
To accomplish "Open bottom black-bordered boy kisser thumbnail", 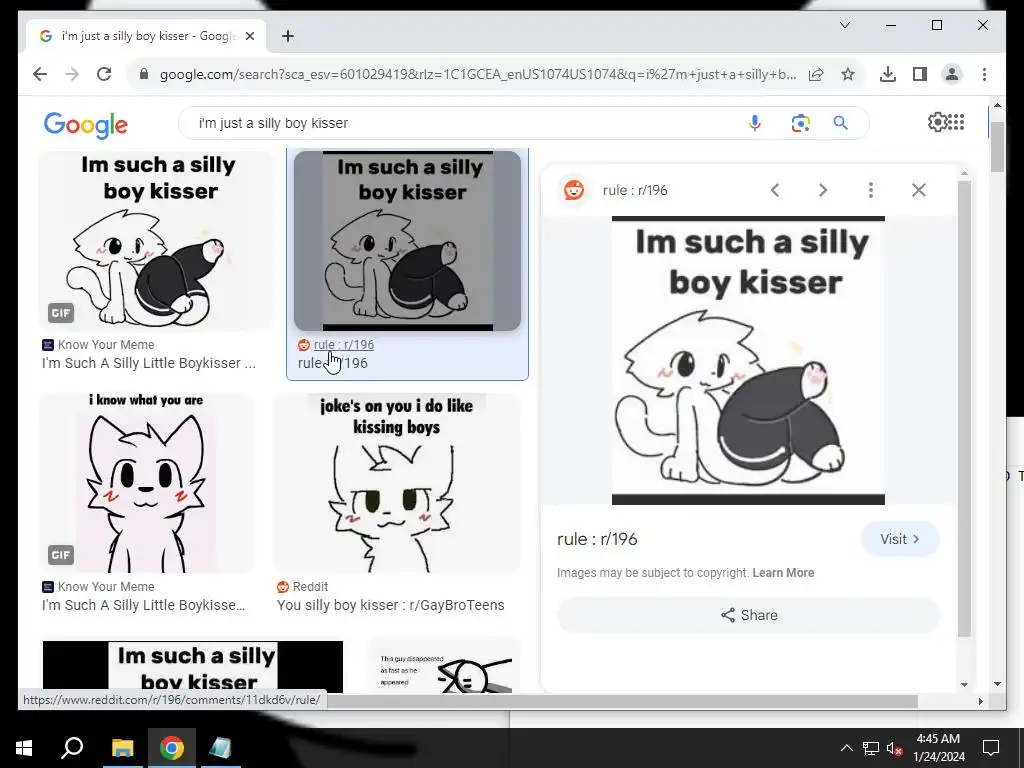I will click(x=193, y=667).
